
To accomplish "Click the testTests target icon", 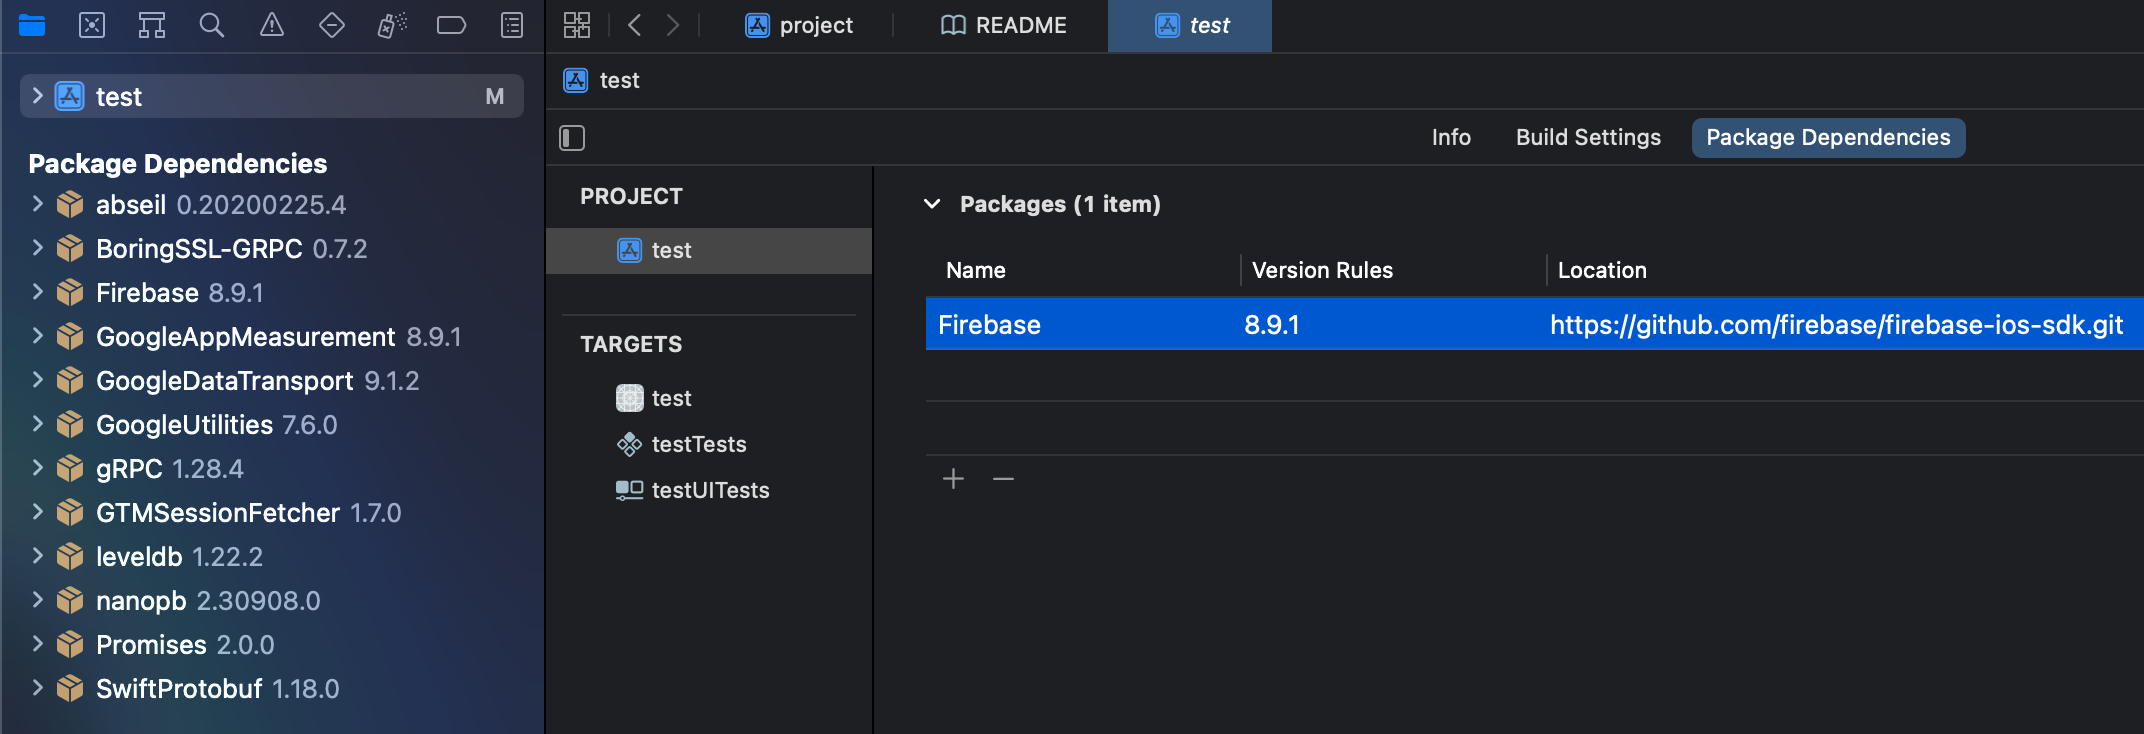I will [x=629, y=444].
